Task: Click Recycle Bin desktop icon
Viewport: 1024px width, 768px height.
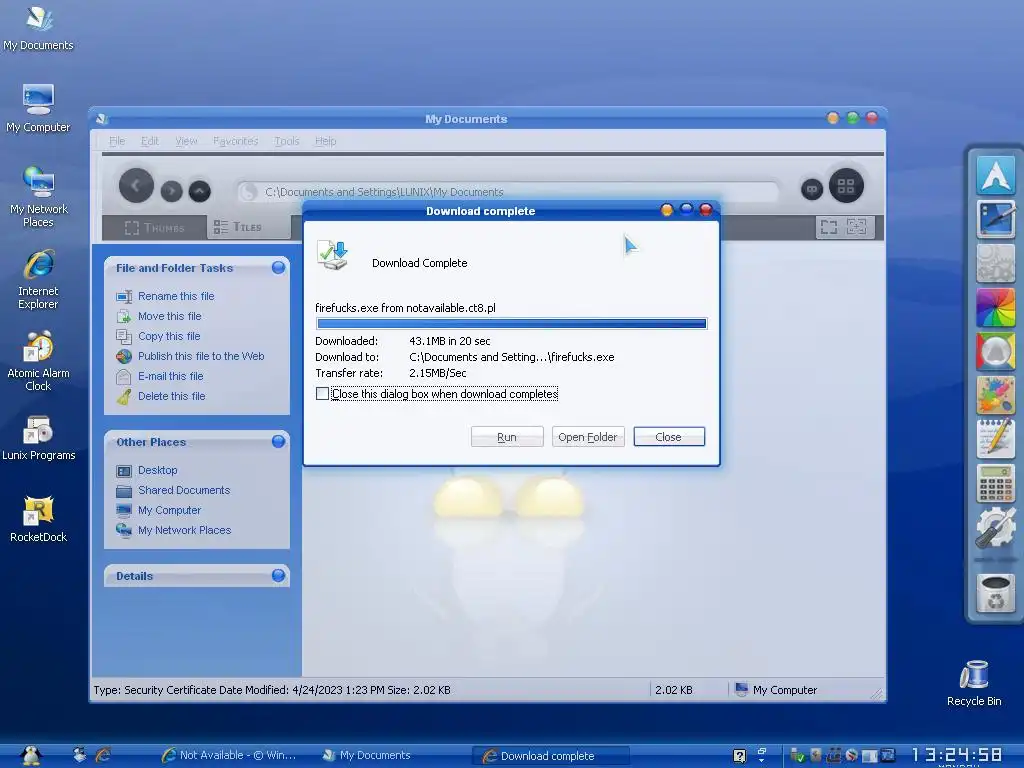Action: (974, 684)
